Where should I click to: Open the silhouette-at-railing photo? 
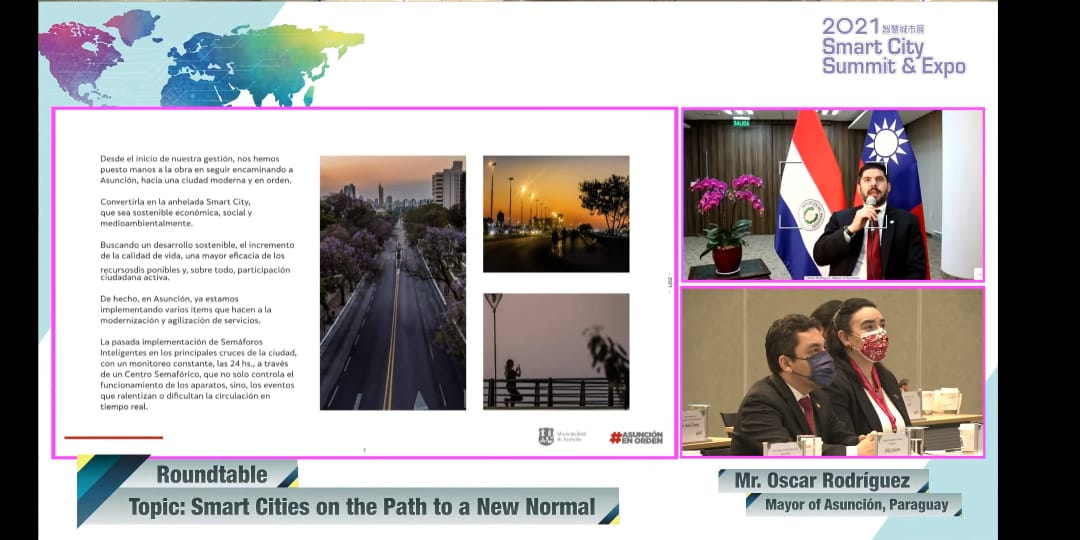[556, 351]
